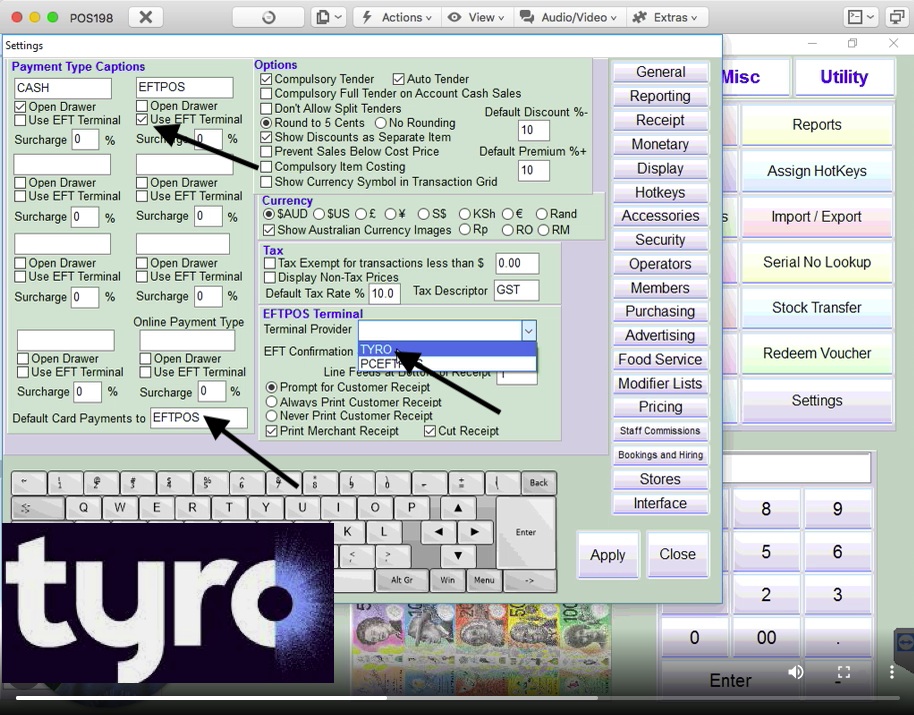Image resolution: width=914 pixels, height=715 pixels.
Task: Click the X close session button by POS198
Action: (145, 17)
